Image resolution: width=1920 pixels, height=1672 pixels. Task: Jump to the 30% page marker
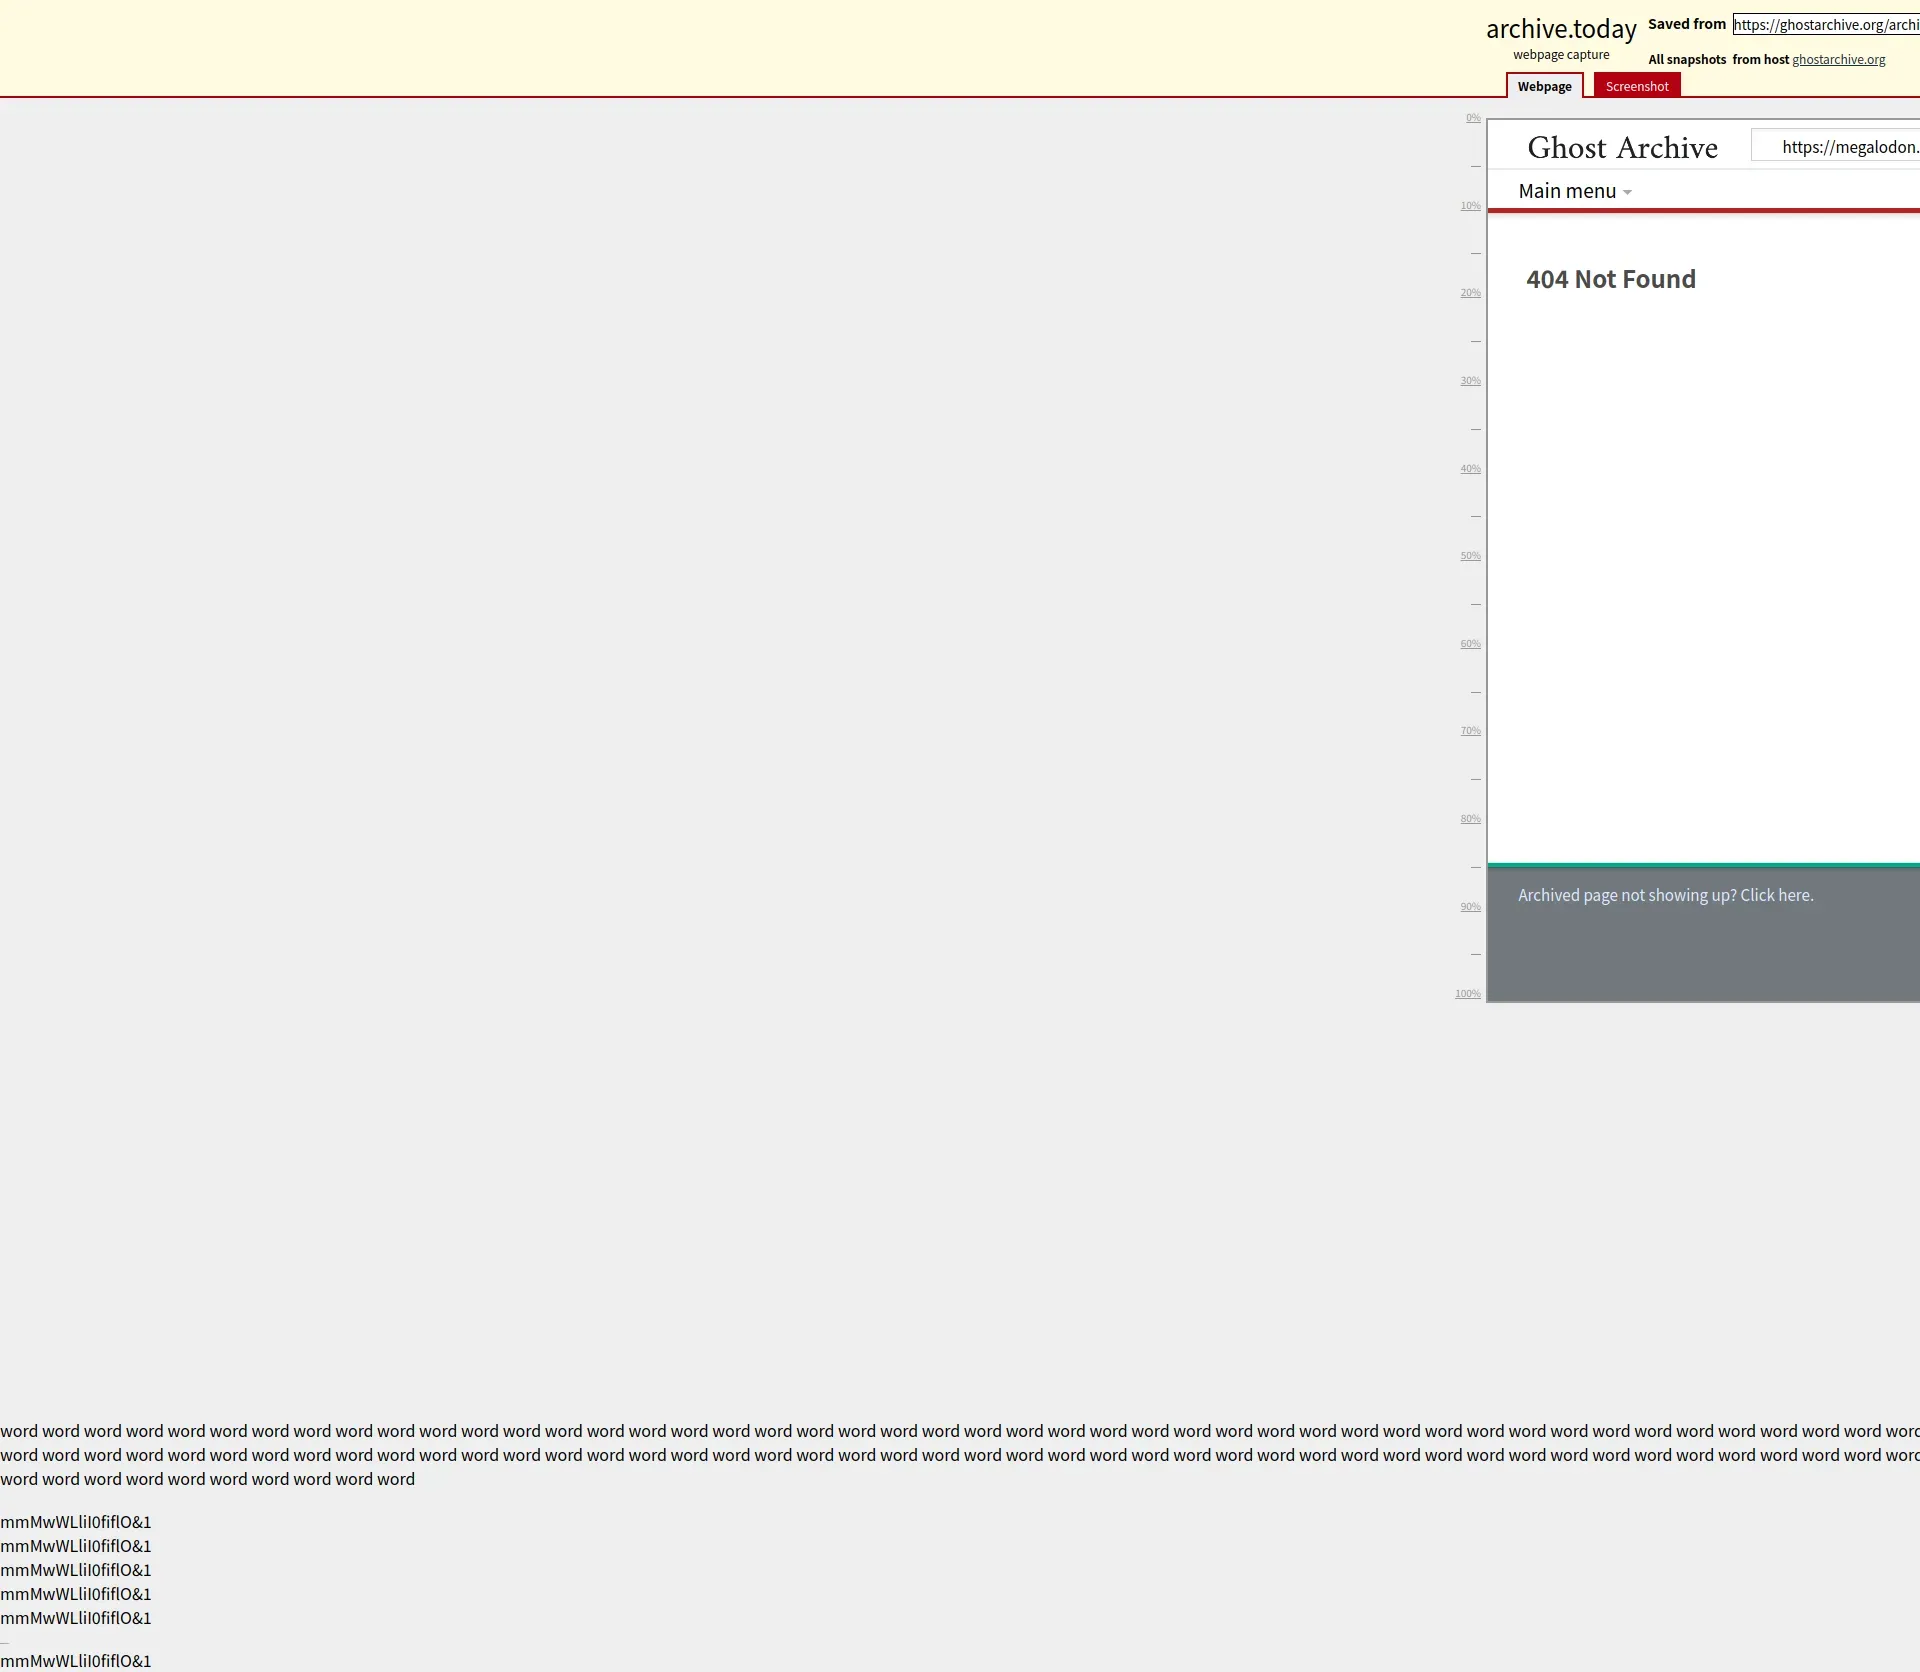1470,381
